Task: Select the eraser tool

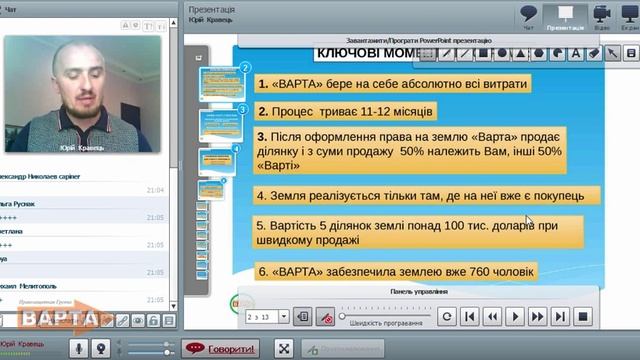Action: pyautogui.click(x=594, y=53)
